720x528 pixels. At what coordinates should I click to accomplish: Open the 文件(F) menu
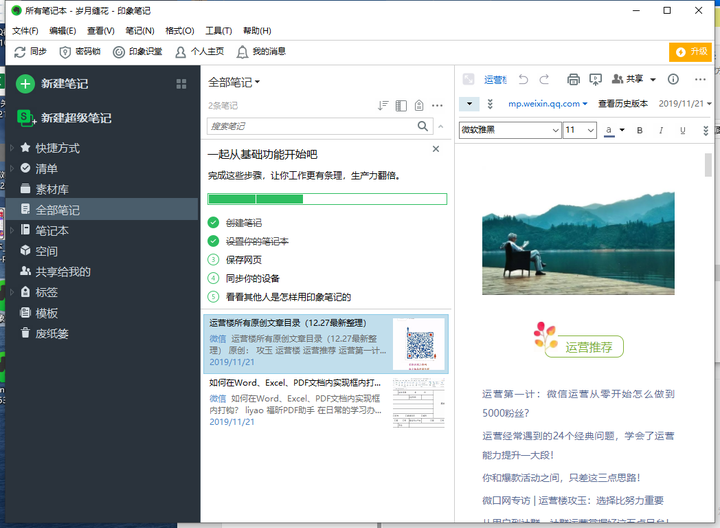click(25, 31)
